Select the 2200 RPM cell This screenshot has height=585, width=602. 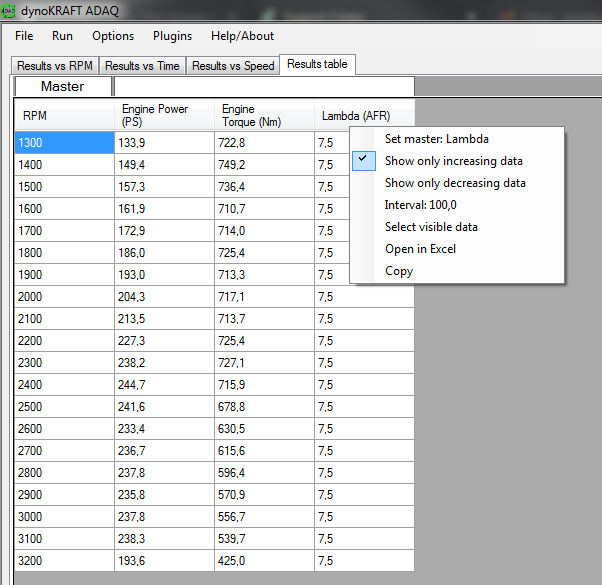click(x=64, y=341)
